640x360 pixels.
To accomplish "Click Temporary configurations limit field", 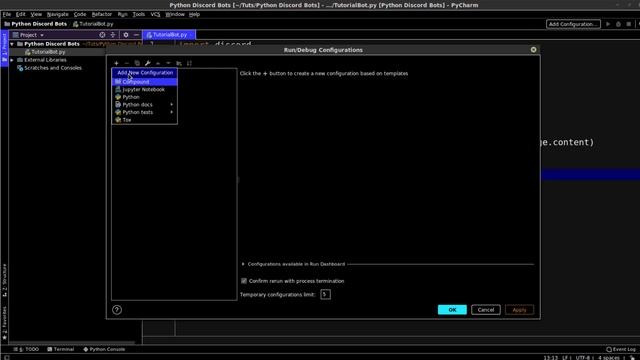I will [x=325, y=294].
